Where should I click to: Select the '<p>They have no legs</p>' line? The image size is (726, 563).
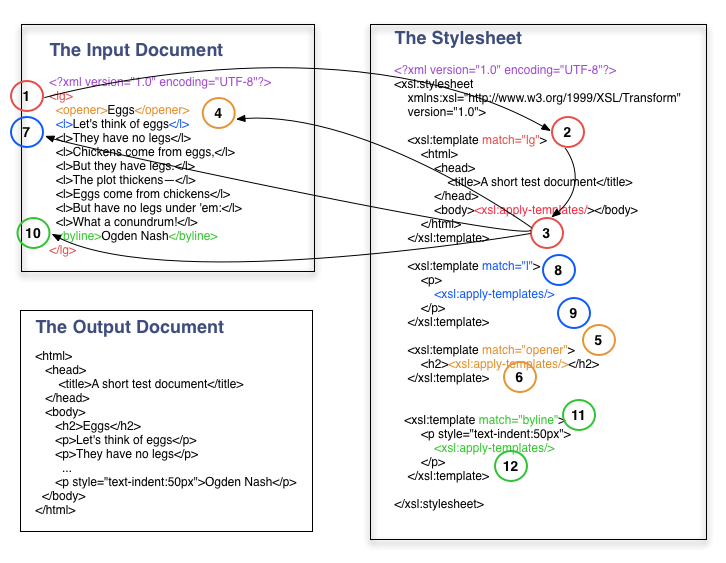click(x=126, y=454)
